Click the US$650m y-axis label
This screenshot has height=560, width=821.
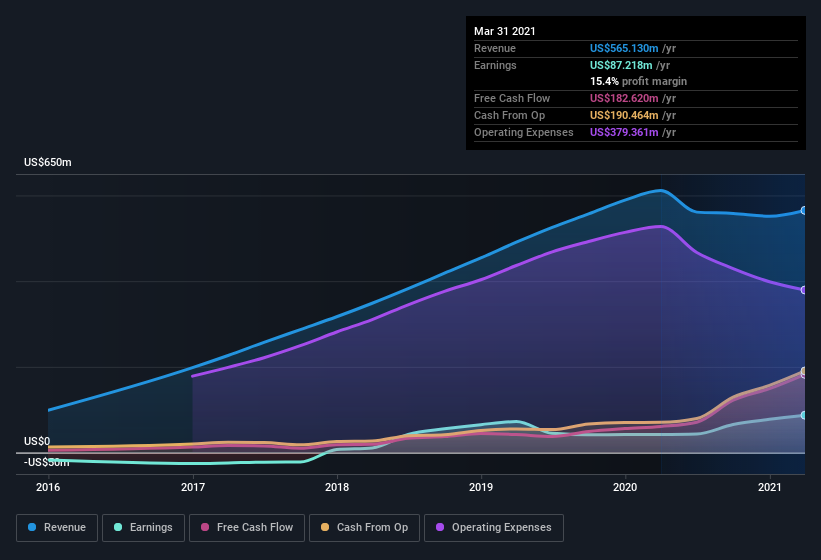[48, 162]
